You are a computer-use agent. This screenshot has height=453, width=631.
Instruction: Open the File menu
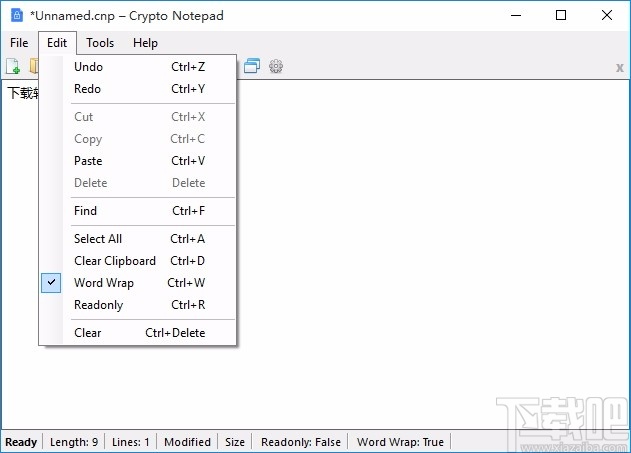click(19, 43)
